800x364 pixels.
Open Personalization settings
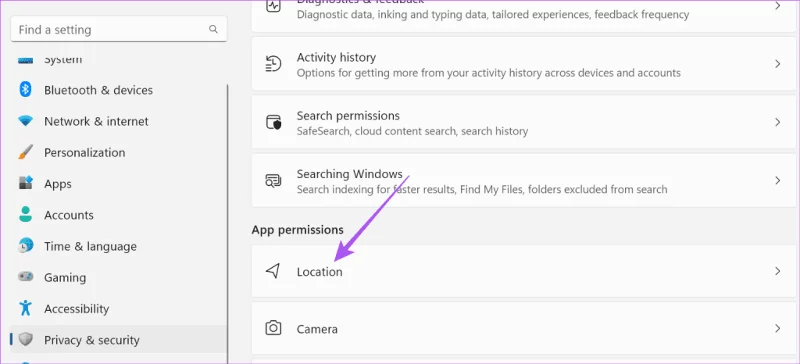tap(85, 152)
